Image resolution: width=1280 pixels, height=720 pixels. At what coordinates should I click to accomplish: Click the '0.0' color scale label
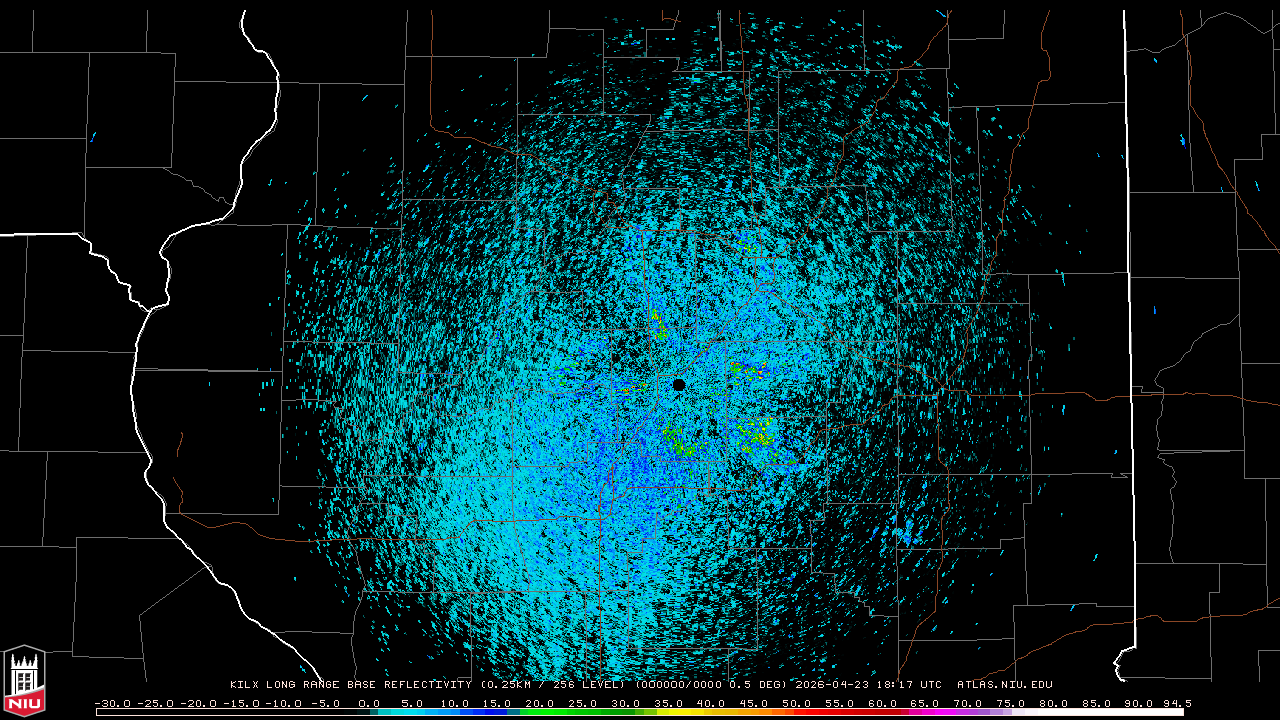click(x=369, y=703)
